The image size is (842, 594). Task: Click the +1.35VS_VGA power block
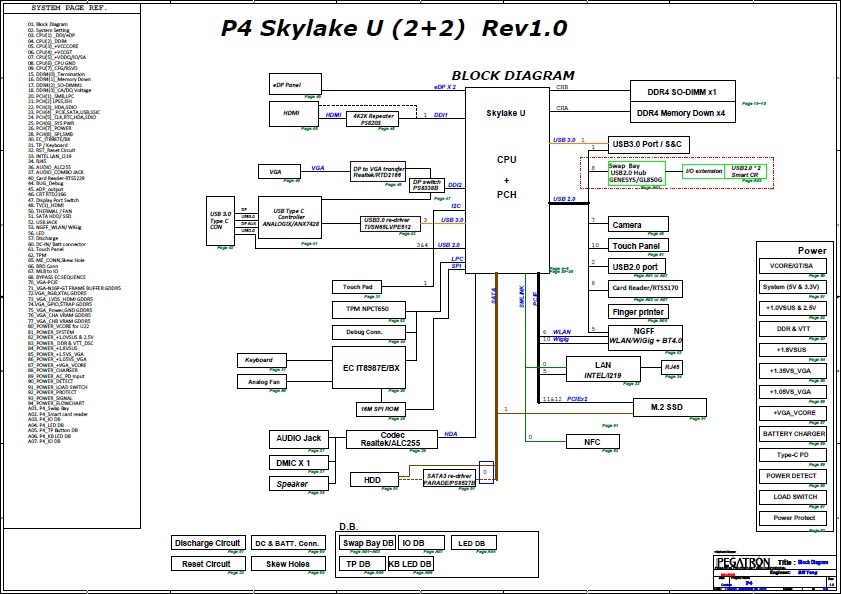(x=793, y=371)
